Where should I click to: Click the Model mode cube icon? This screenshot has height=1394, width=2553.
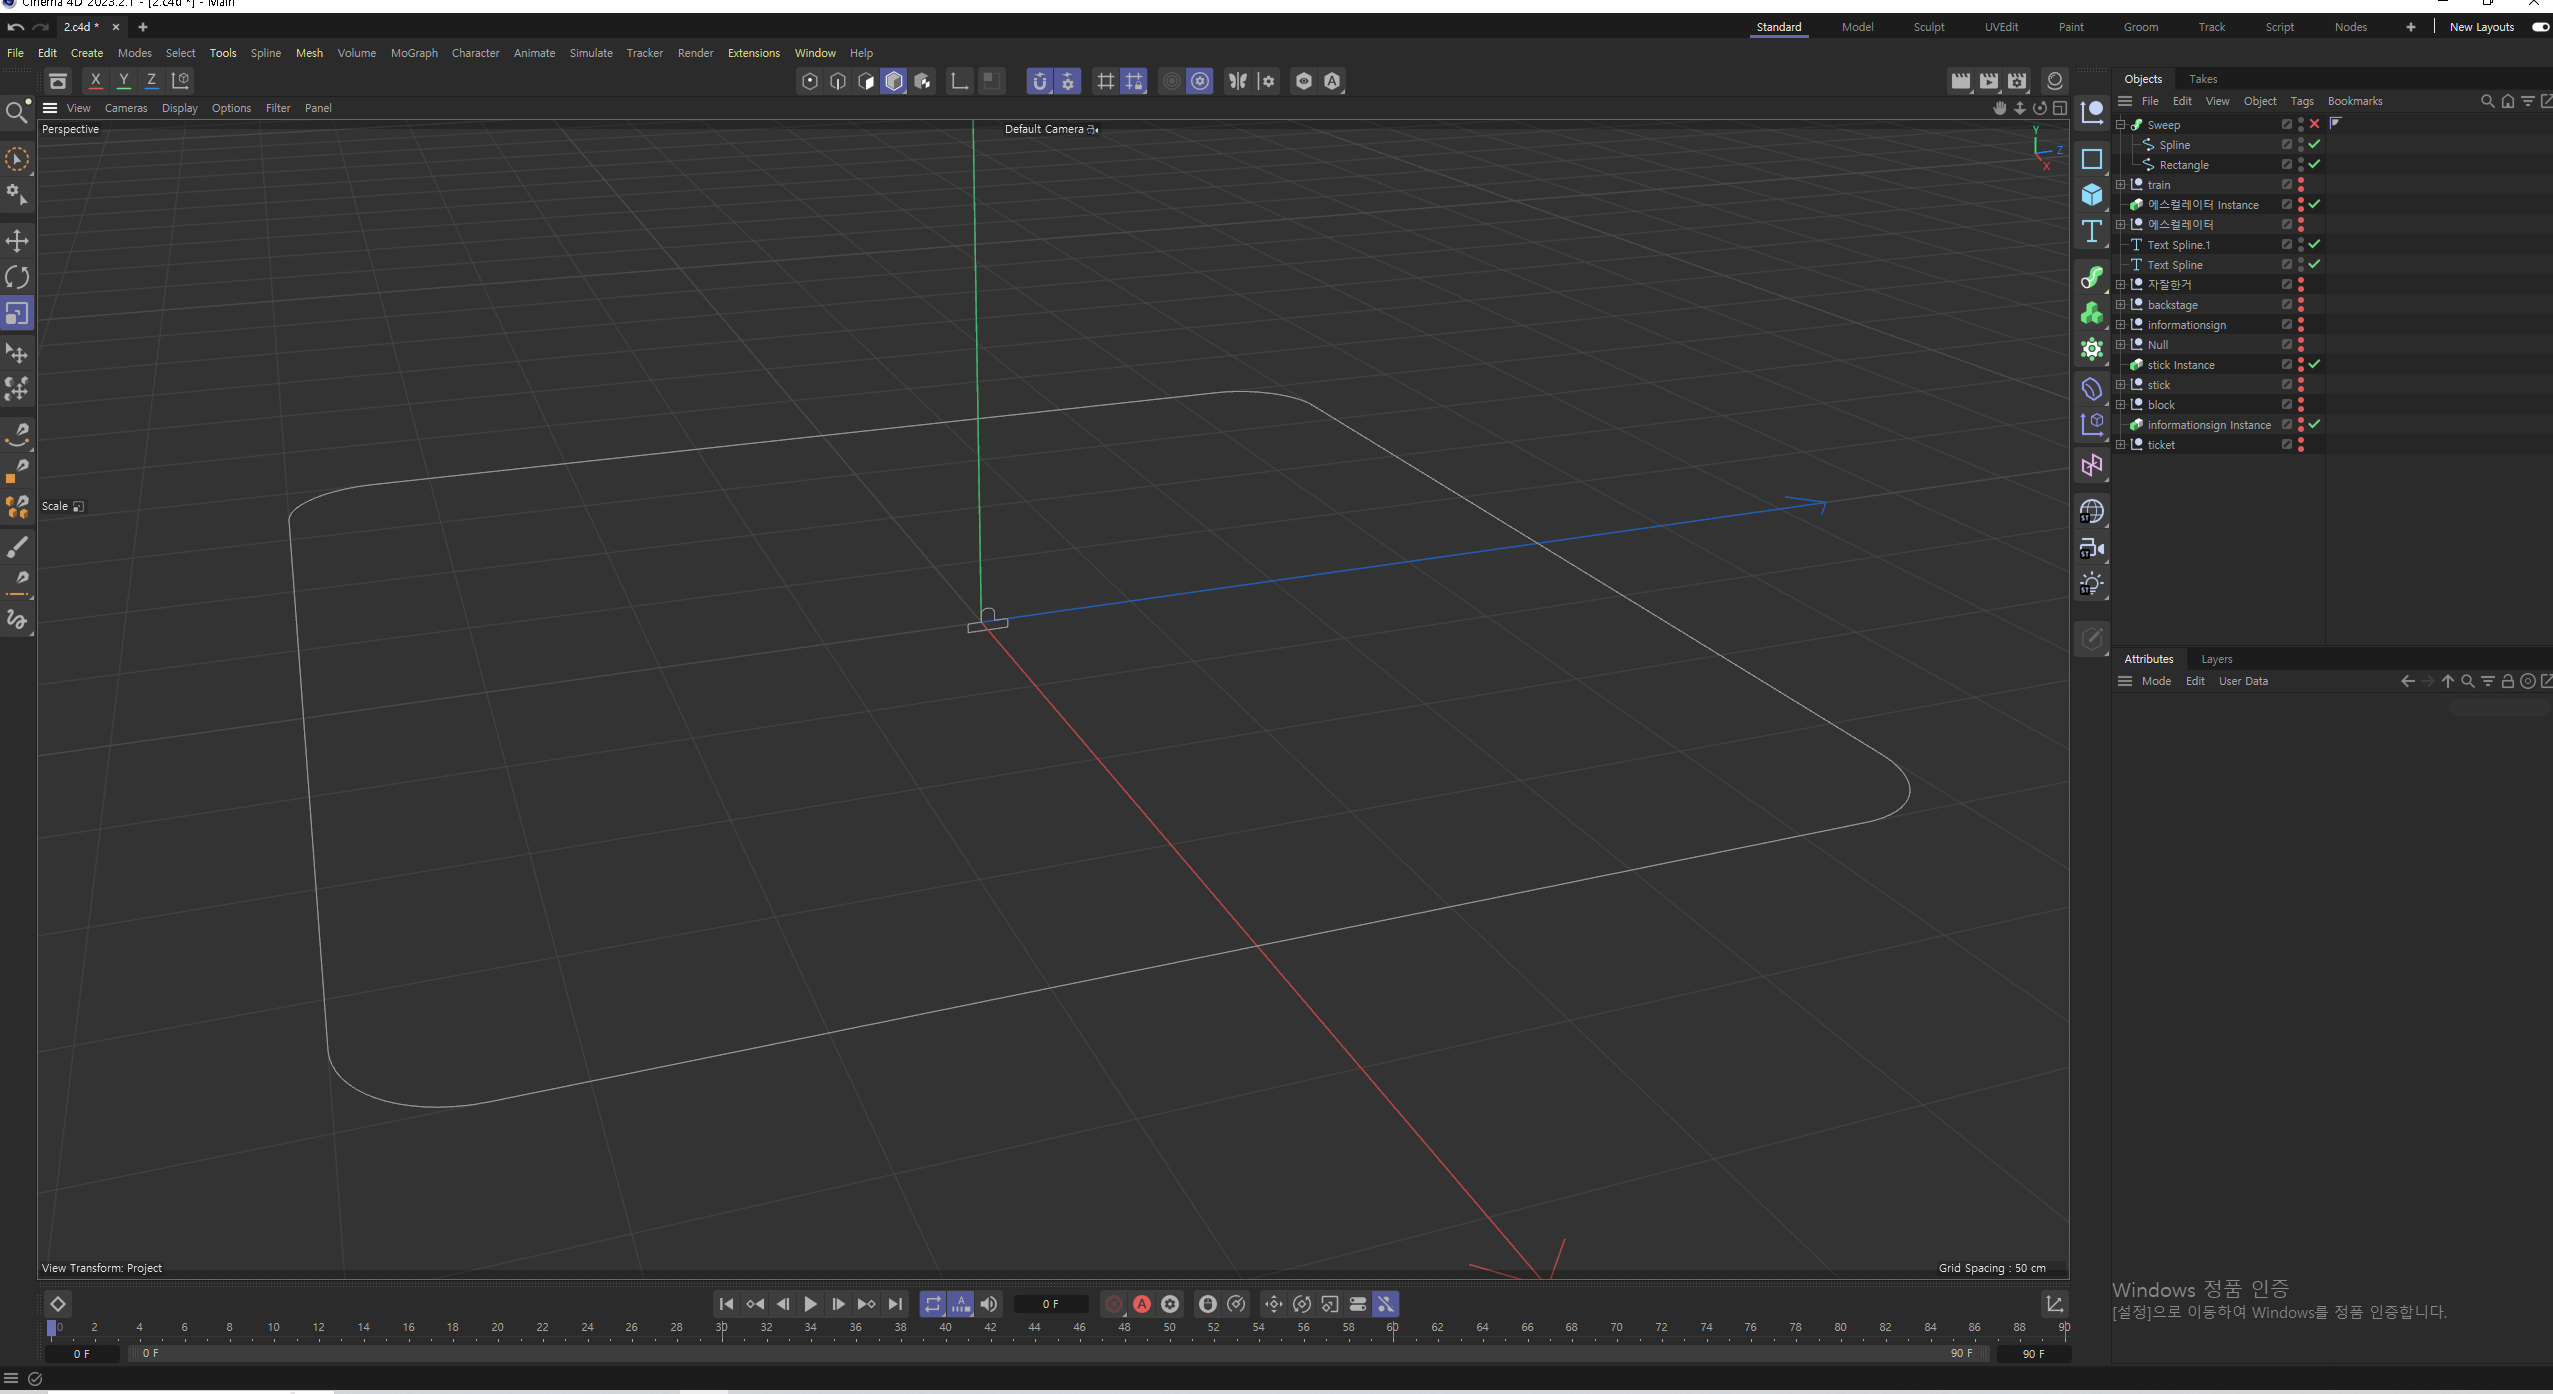coord(894,81)
